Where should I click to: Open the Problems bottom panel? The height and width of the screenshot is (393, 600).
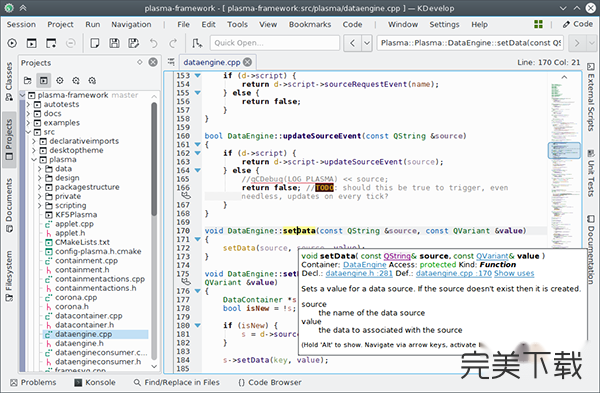coord(33,382)
